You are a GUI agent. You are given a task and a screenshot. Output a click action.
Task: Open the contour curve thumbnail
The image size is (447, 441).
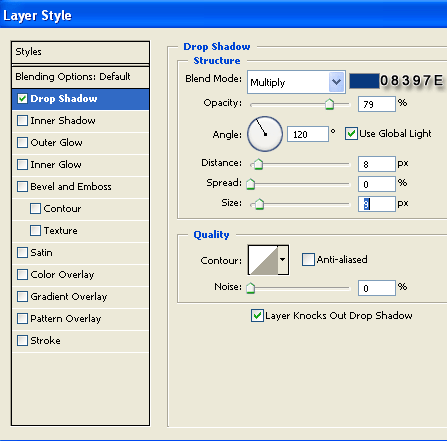click(263, 260)
